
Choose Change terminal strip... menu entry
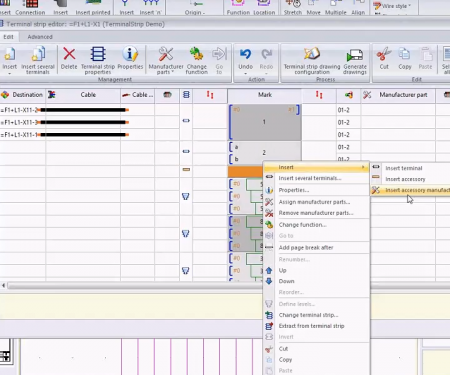(x=308, y=315)
